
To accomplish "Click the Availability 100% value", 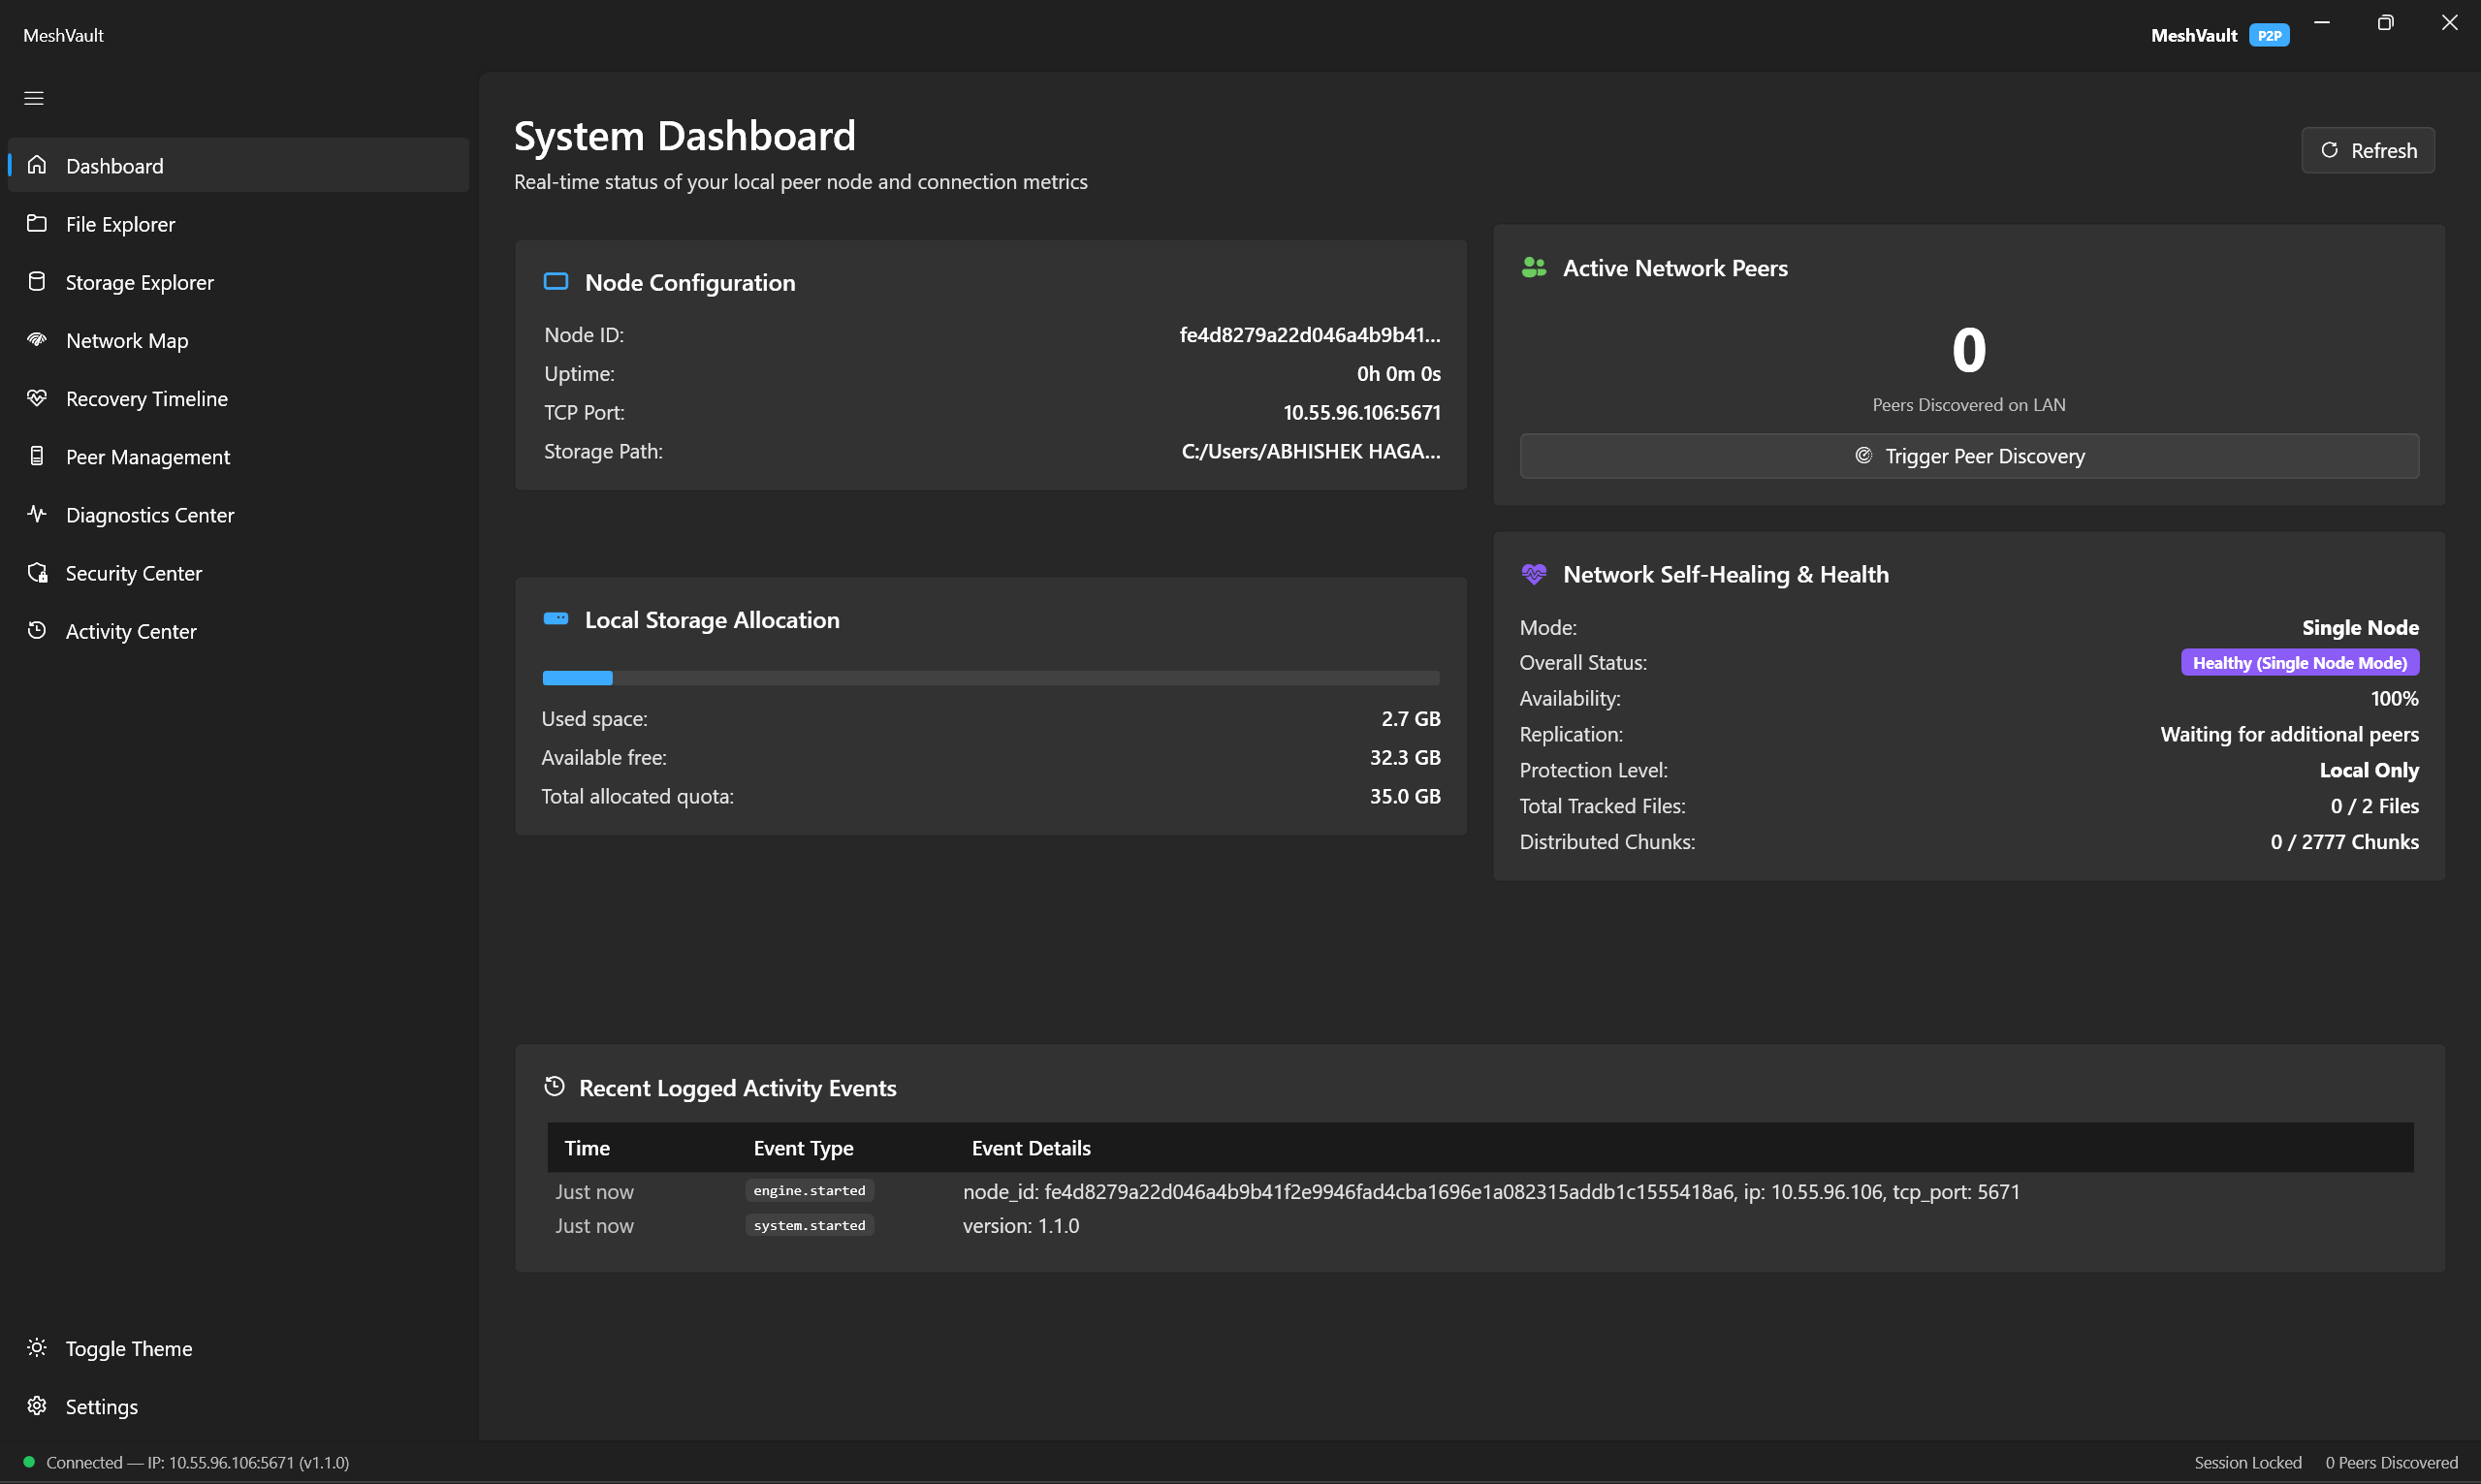I will pyautogui.click(x=2394, y=698).
